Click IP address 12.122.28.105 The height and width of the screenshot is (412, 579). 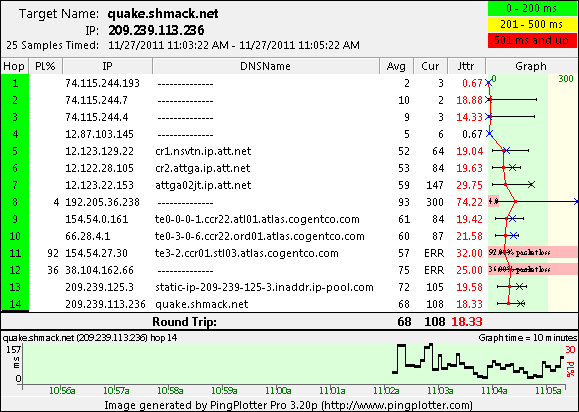(99, 168)
